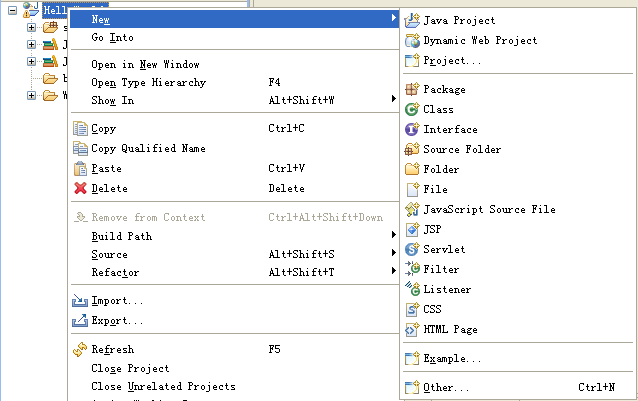Click the Refresh arrows icon
The image size is (638, 401).
[x=80, y=349]
